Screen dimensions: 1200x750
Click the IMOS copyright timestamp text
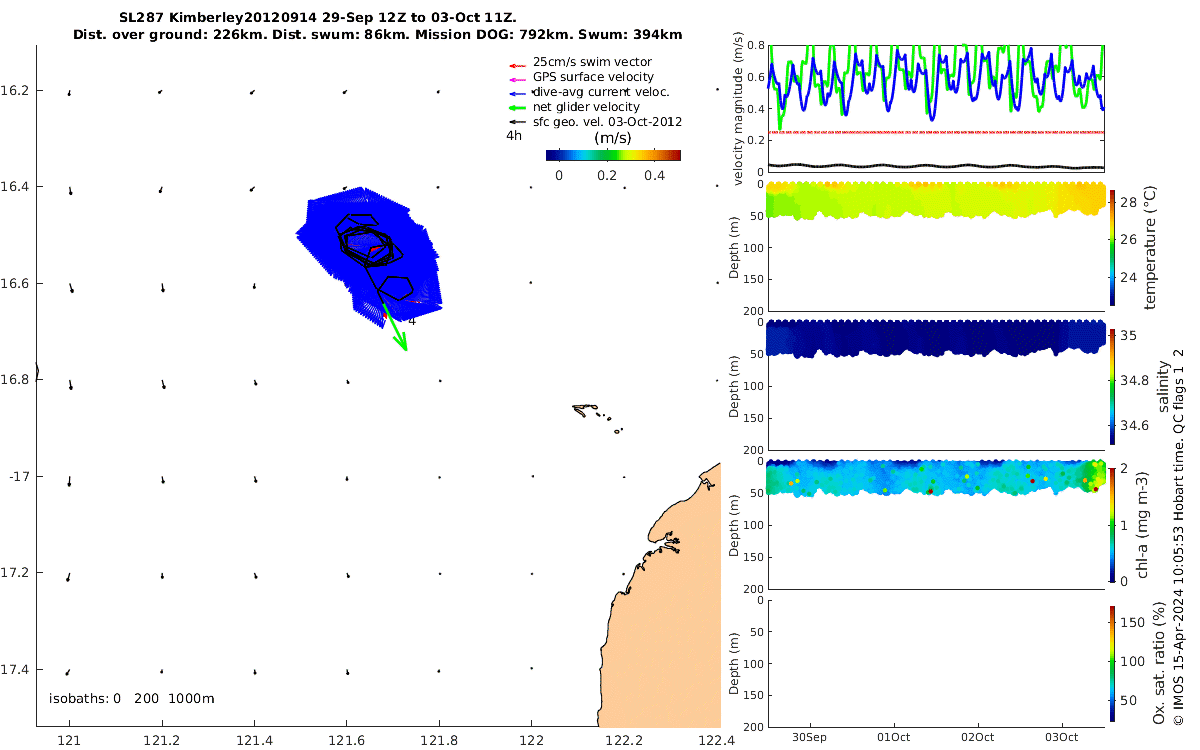pyautogui.click(x=1179, y=537)
